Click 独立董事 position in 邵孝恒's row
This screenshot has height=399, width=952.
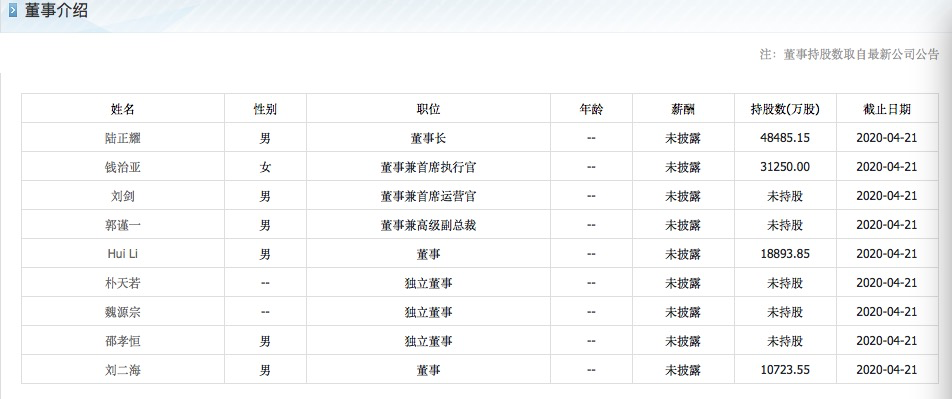[x=428, y=341]
